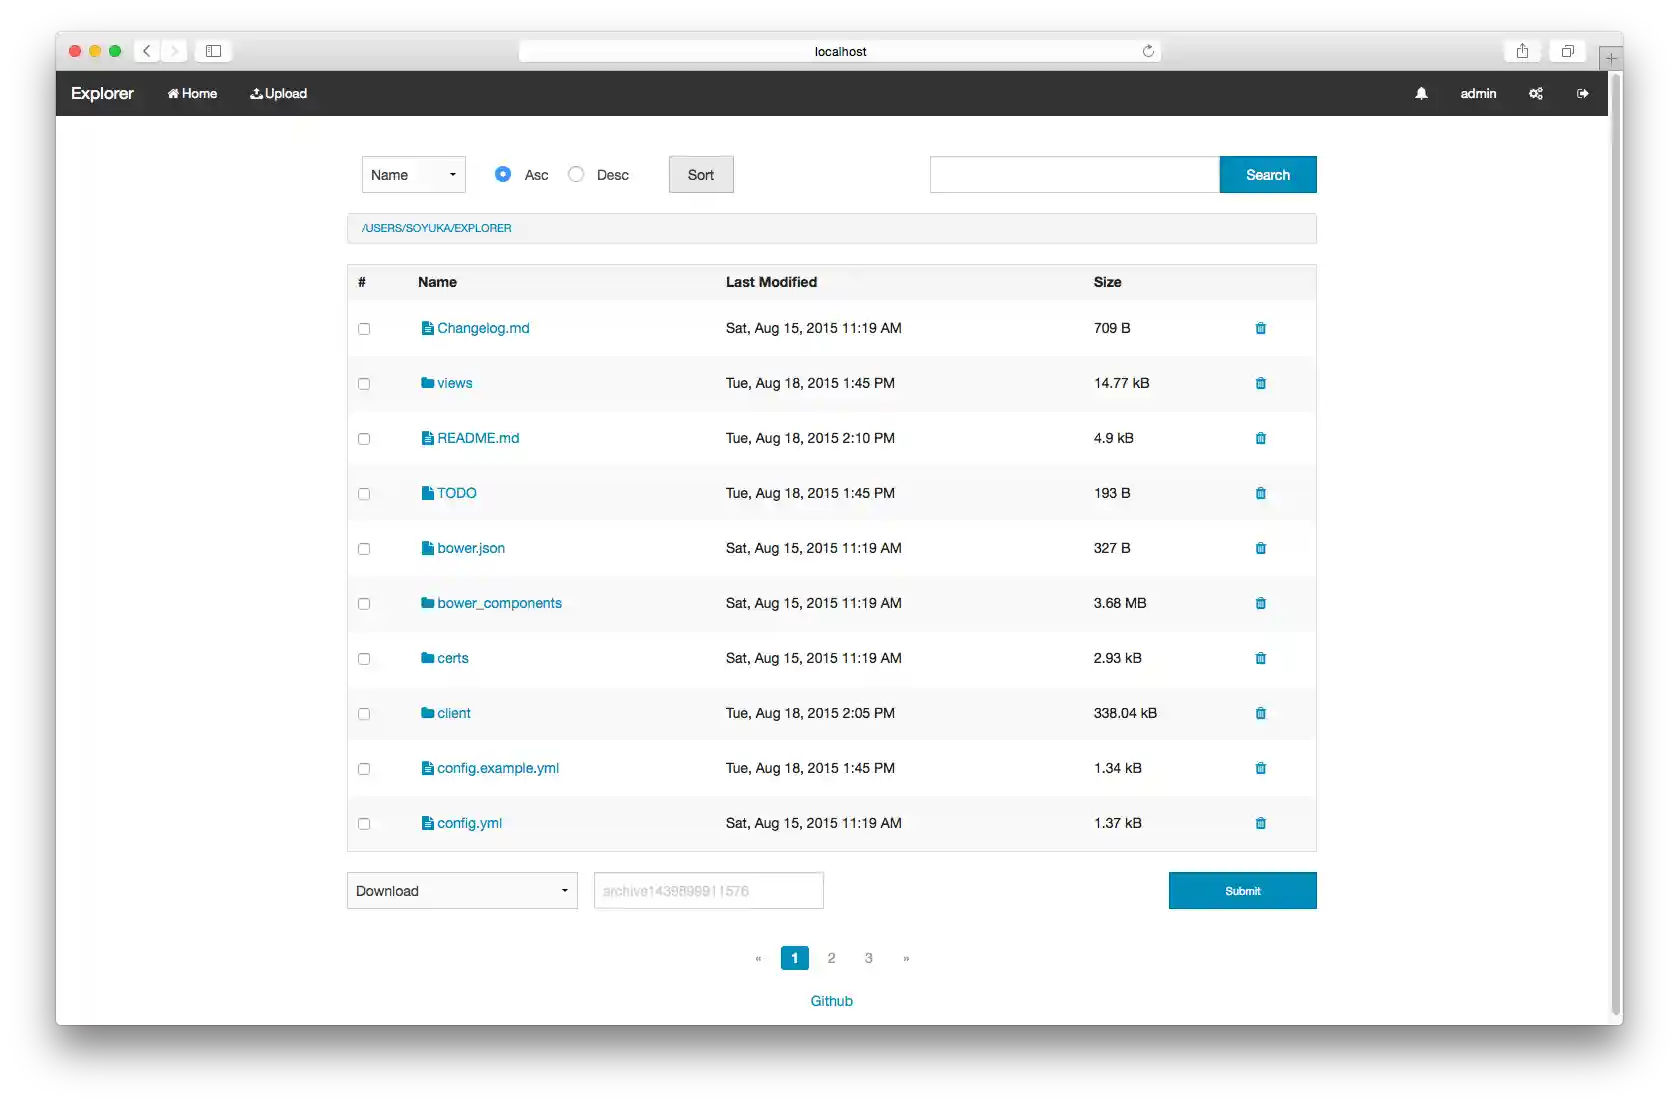This screenshot has width=1679, height=1105.
Task: Open the settings gear icon
Action: pos(1536,93)
